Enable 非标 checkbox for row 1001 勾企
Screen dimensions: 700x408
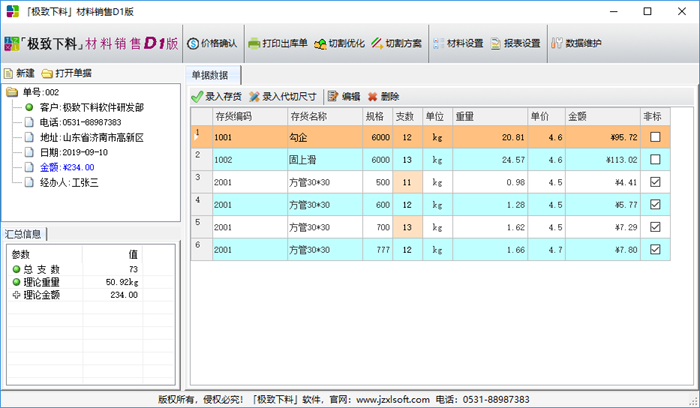coord(655,137)
